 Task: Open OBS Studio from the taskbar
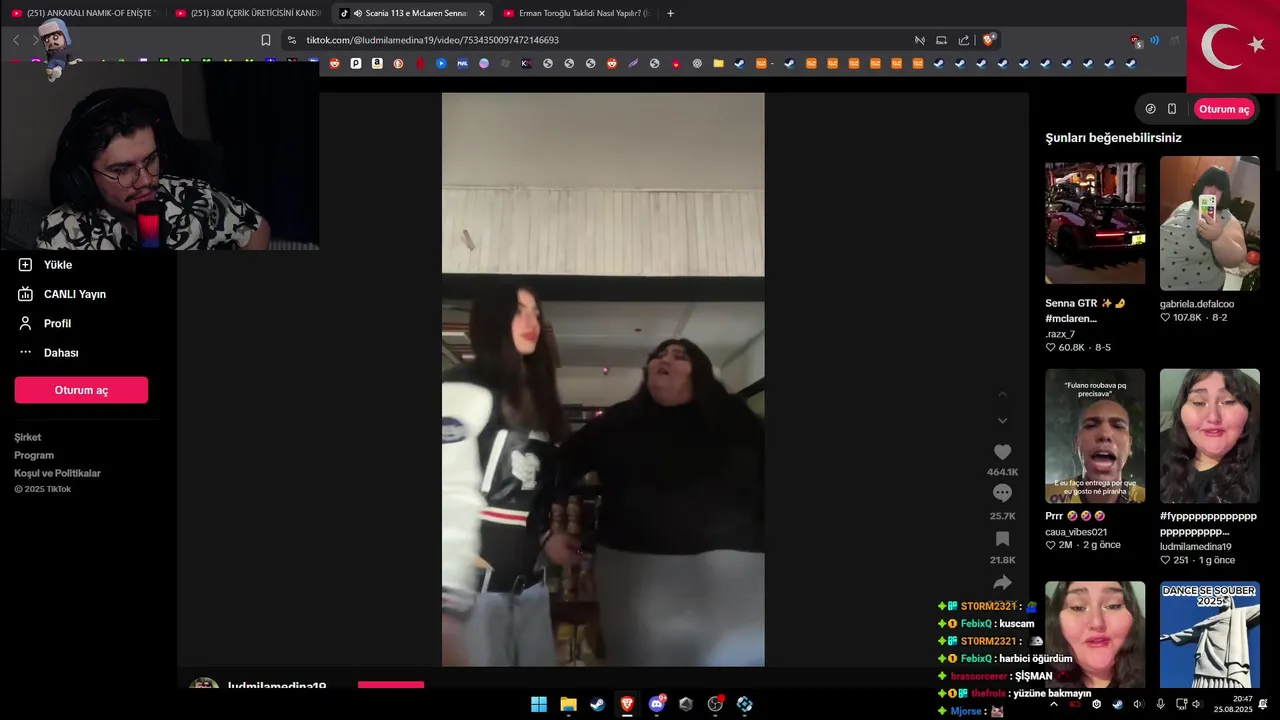tap(715, 704)
